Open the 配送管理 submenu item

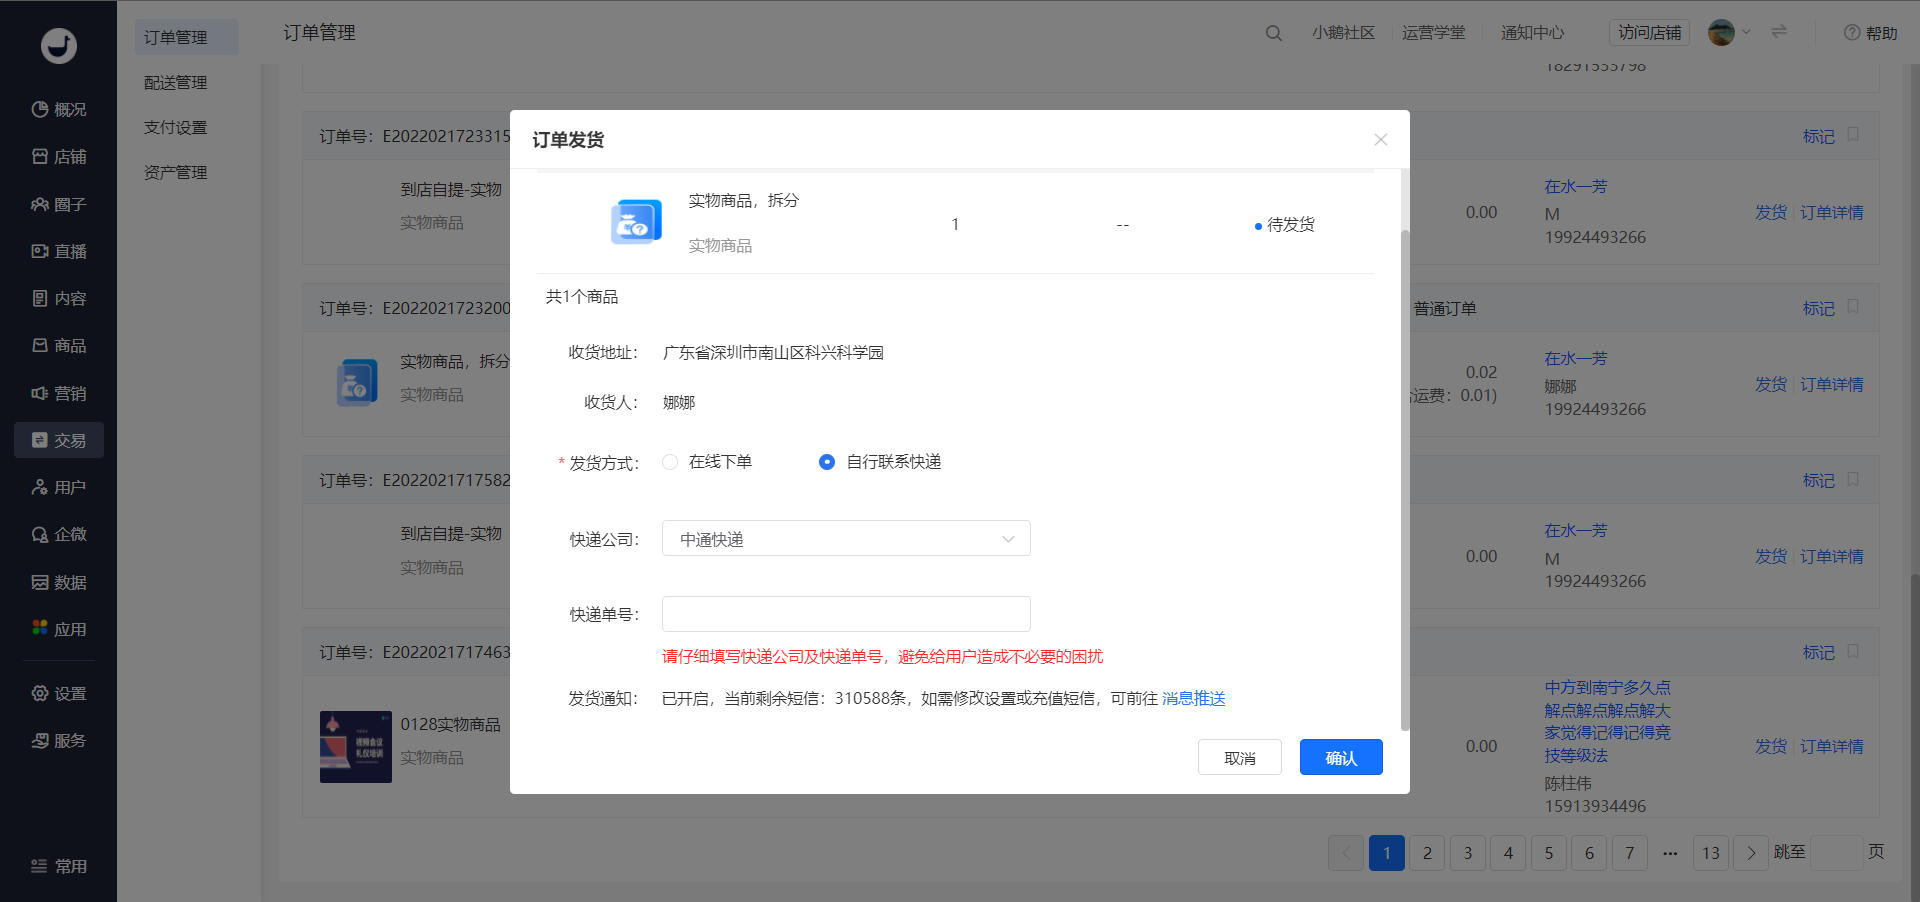pyautogui.click(x=175, y=82)
